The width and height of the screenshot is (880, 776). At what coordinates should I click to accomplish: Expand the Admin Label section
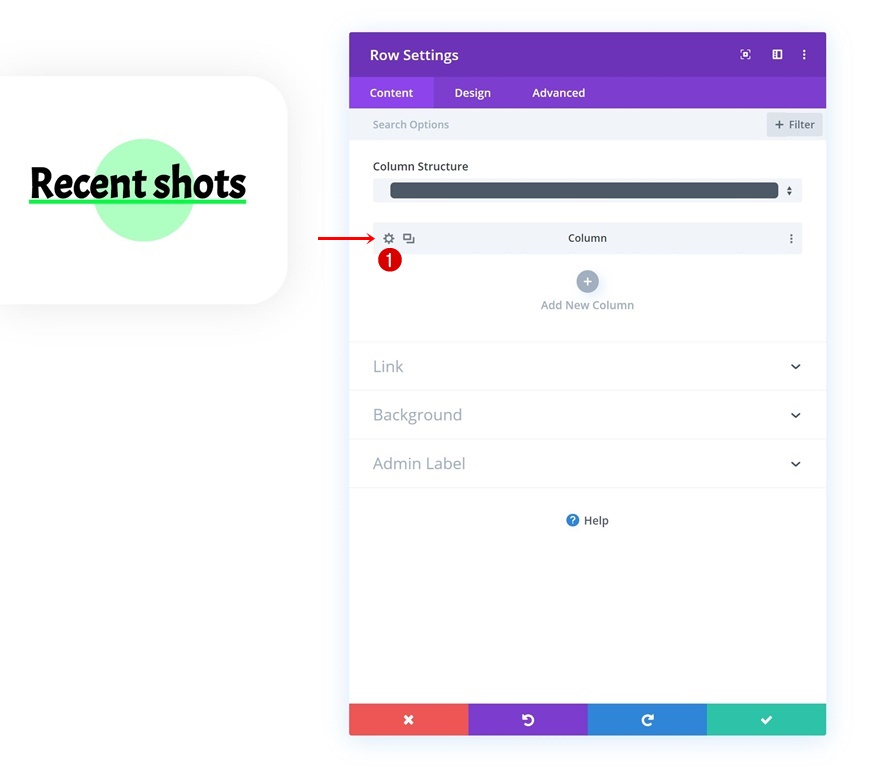[587, 463]
